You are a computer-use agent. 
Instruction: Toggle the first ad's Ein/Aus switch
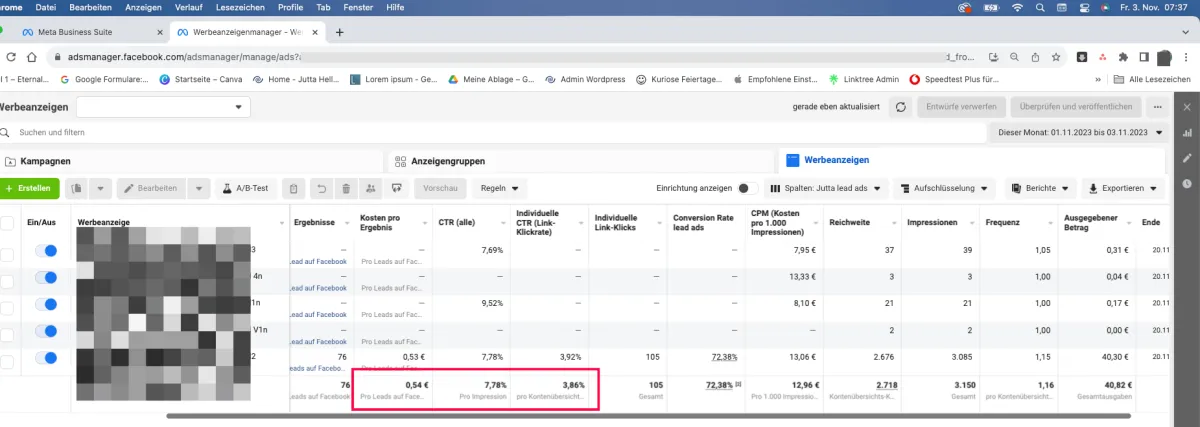pos(44,251)
